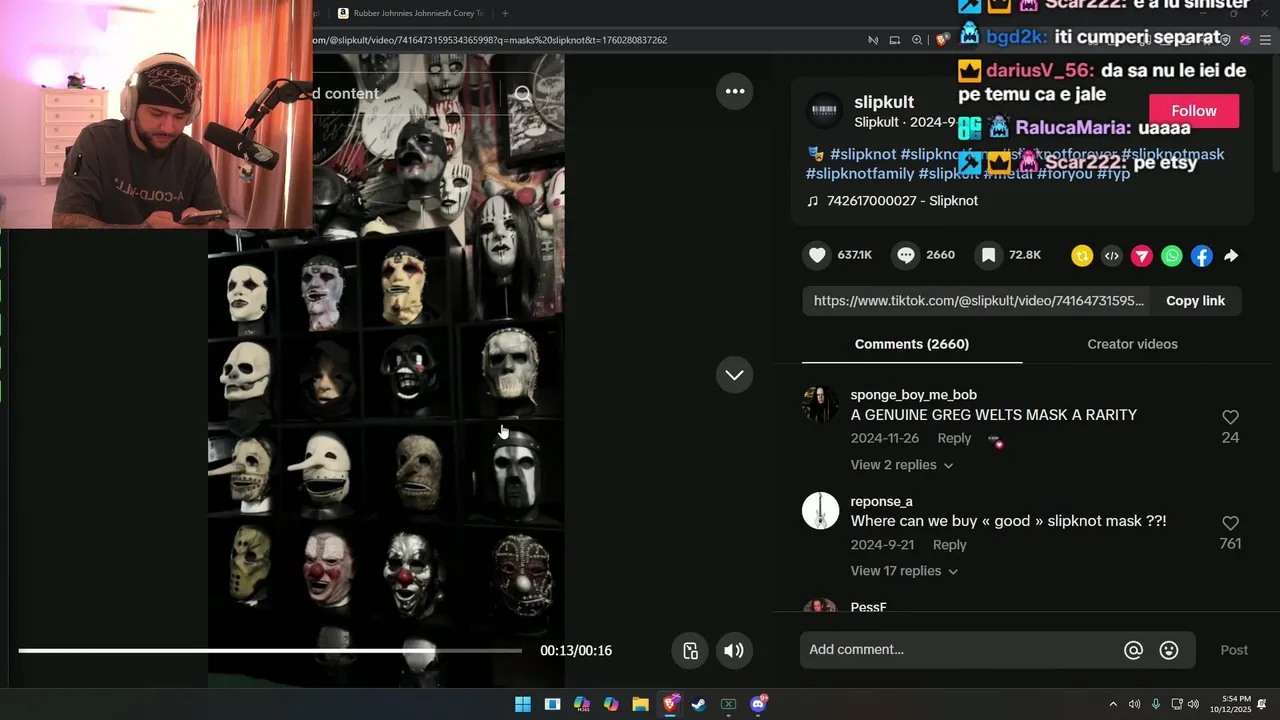The image size is (1280, 720).
Task: Like the video with heart icon
Action: (x=817, y=255)
